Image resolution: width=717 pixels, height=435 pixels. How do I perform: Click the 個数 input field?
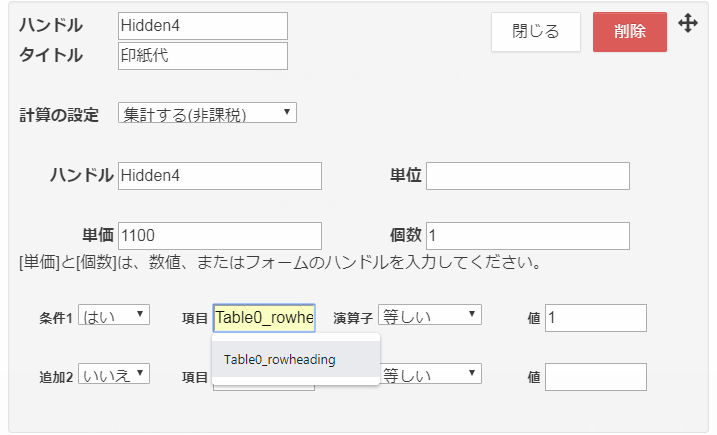[528, 236]
